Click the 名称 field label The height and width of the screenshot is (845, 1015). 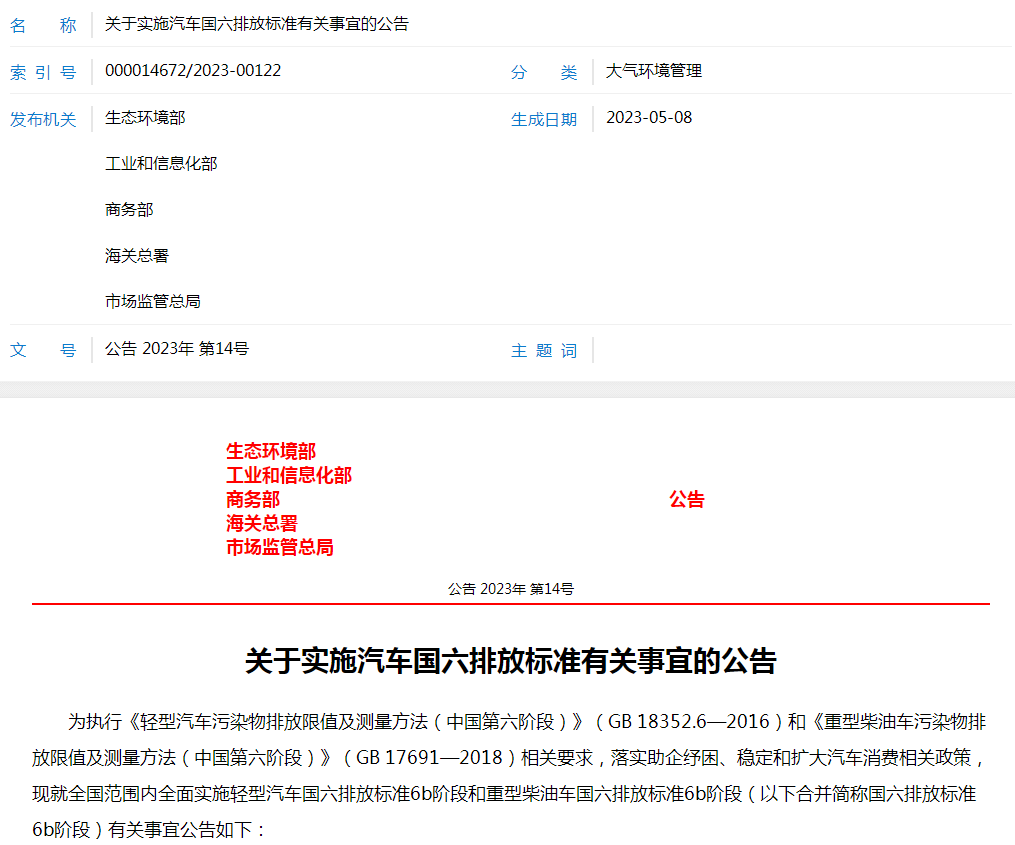click(43, 25)
